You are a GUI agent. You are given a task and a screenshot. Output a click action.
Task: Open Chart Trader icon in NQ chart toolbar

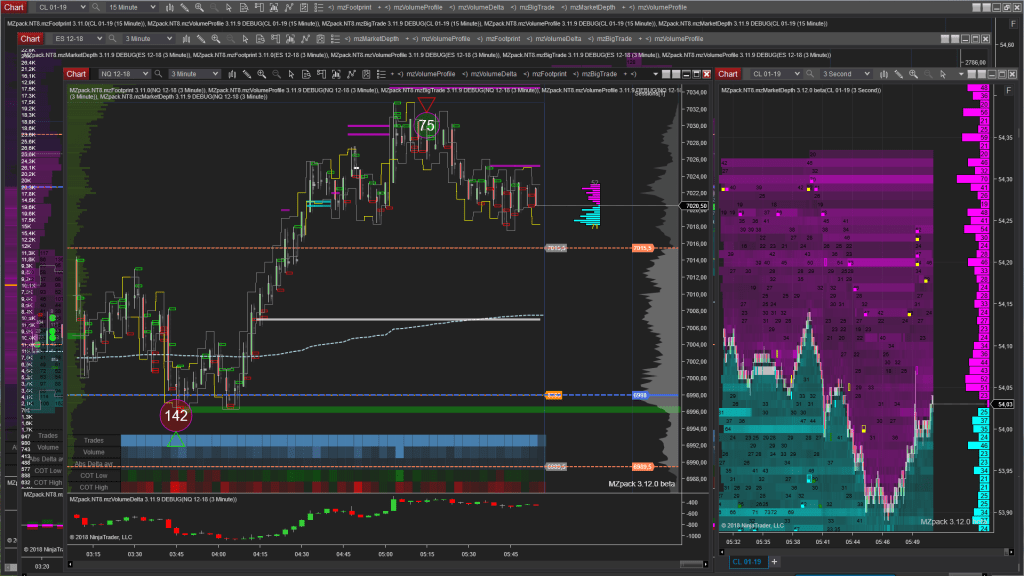321,74
